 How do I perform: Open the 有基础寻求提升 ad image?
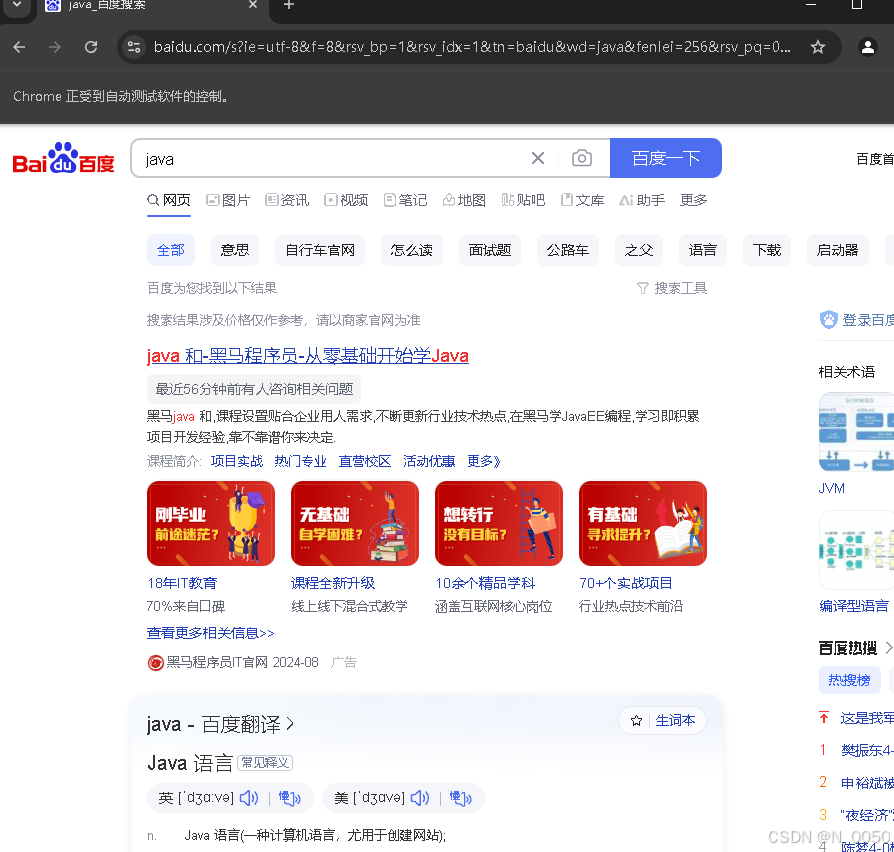[x=643, y=524]
